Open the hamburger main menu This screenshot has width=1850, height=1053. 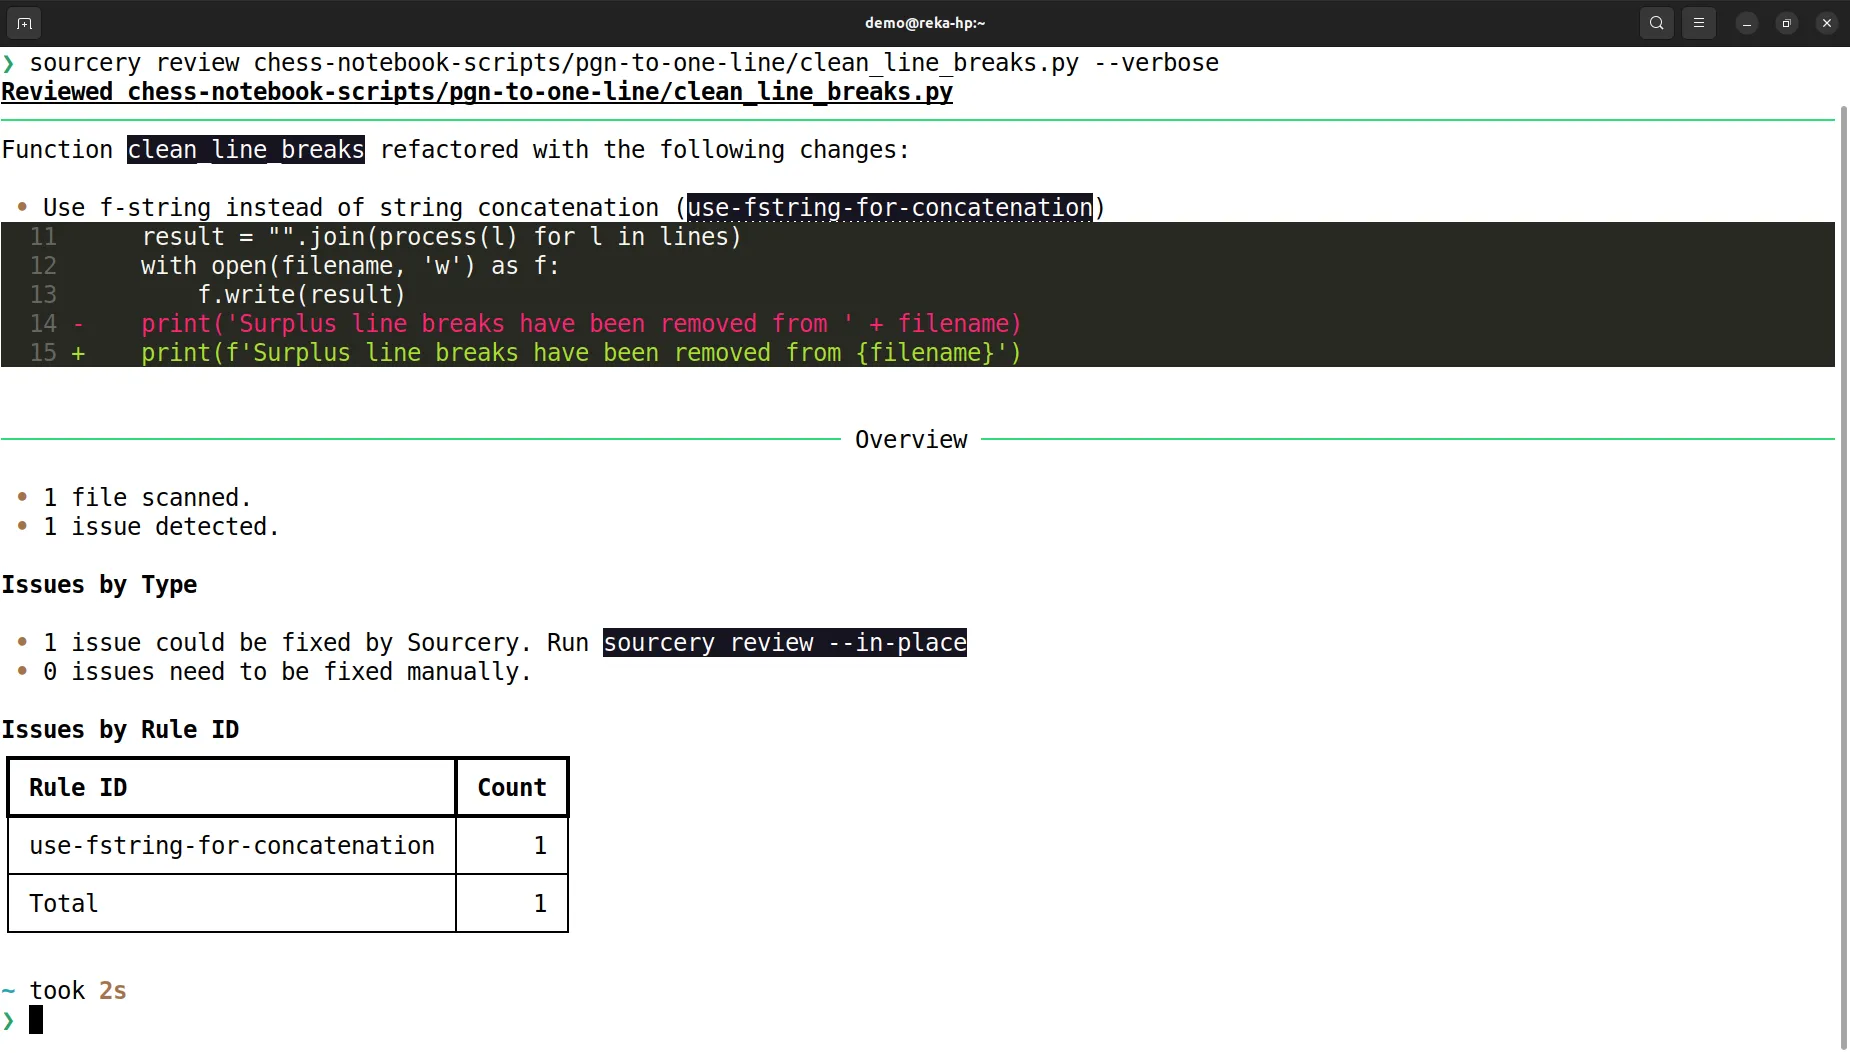(1698, 22)
